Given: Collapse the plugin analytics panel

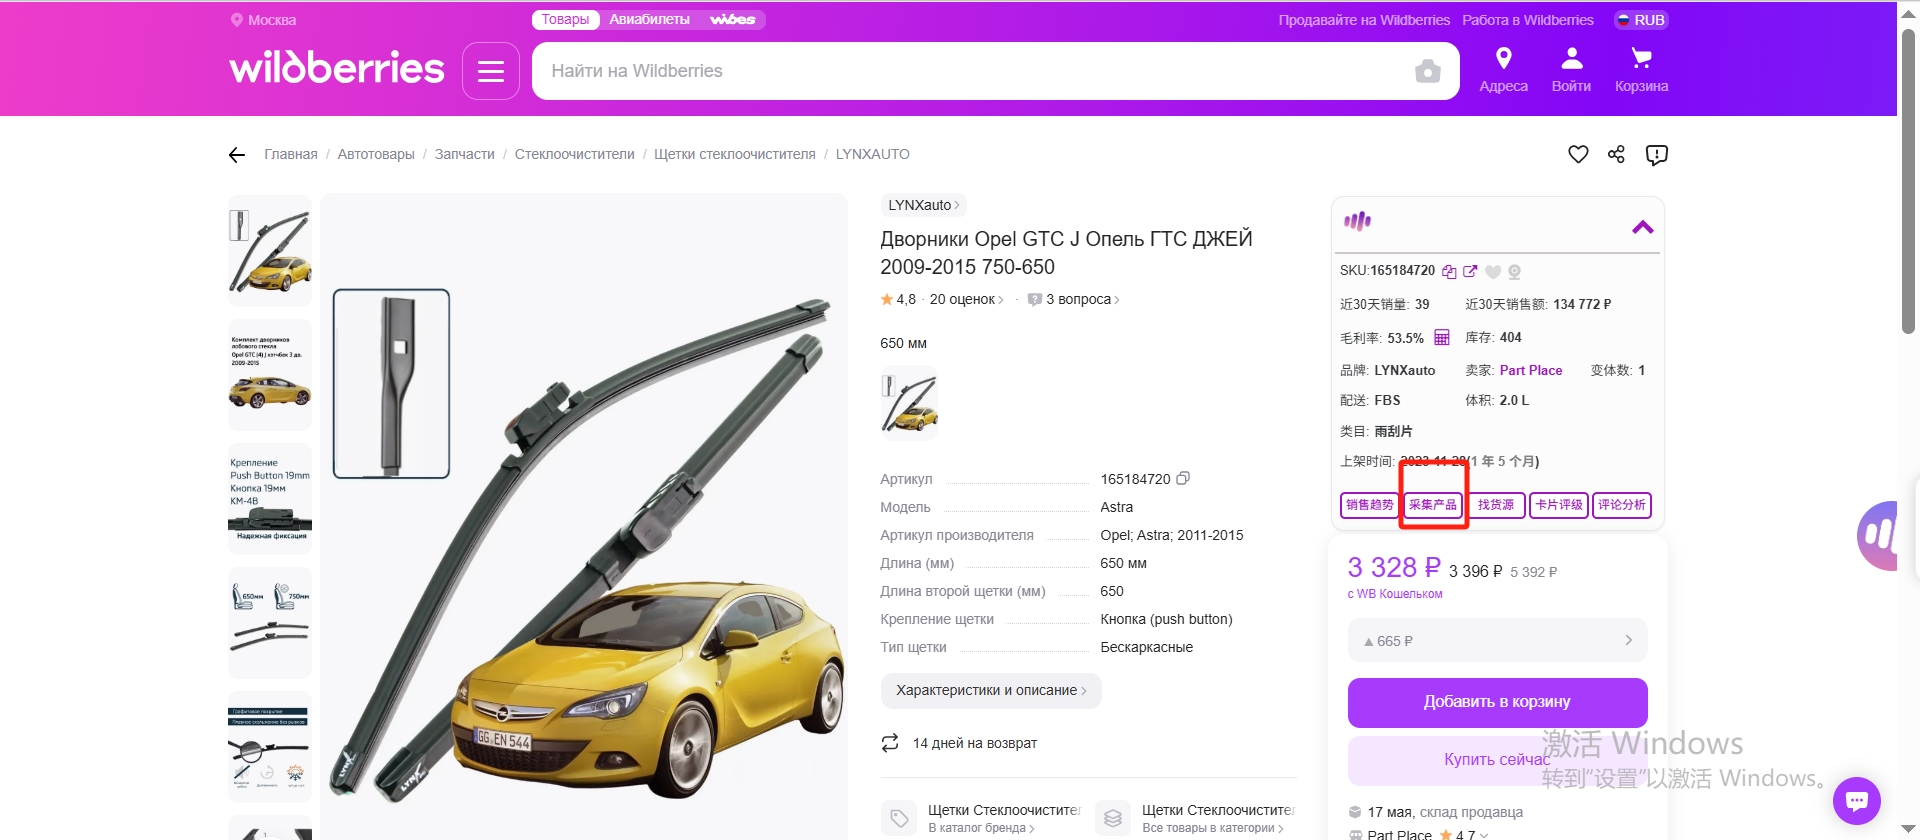Looking at the screenshot, I should tap(1642, 227).
